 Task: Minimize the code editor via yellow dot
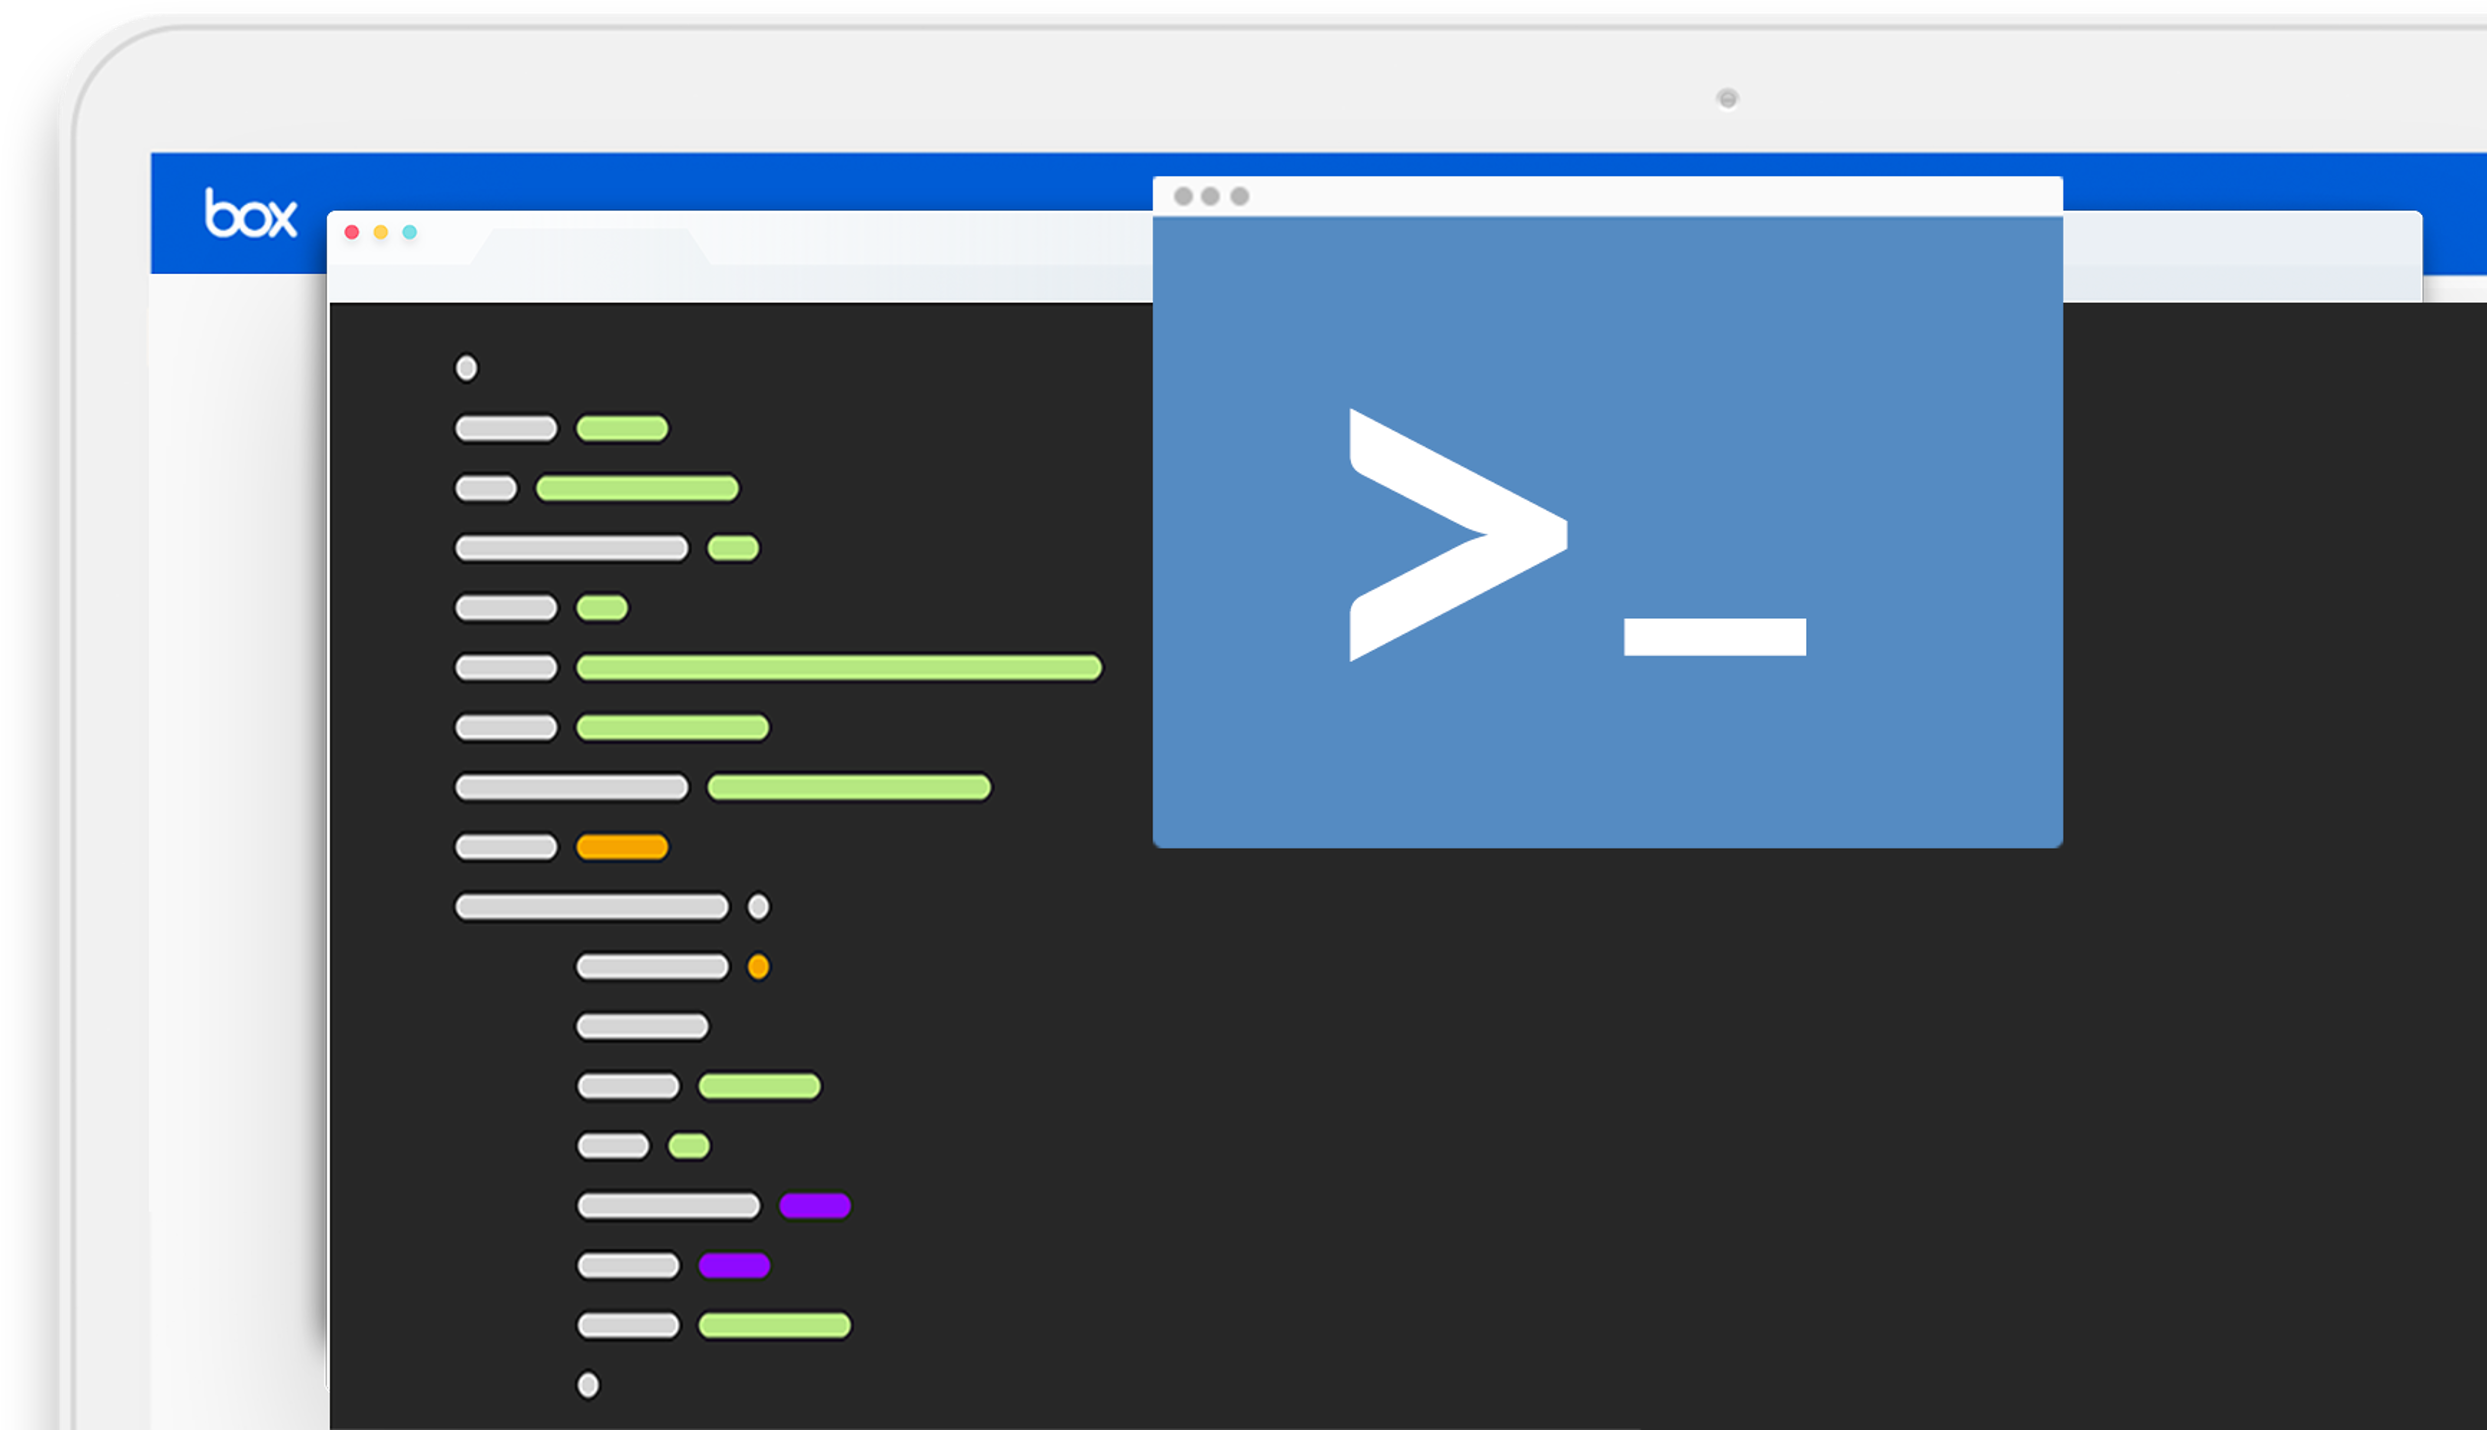[x=381, y=232]
